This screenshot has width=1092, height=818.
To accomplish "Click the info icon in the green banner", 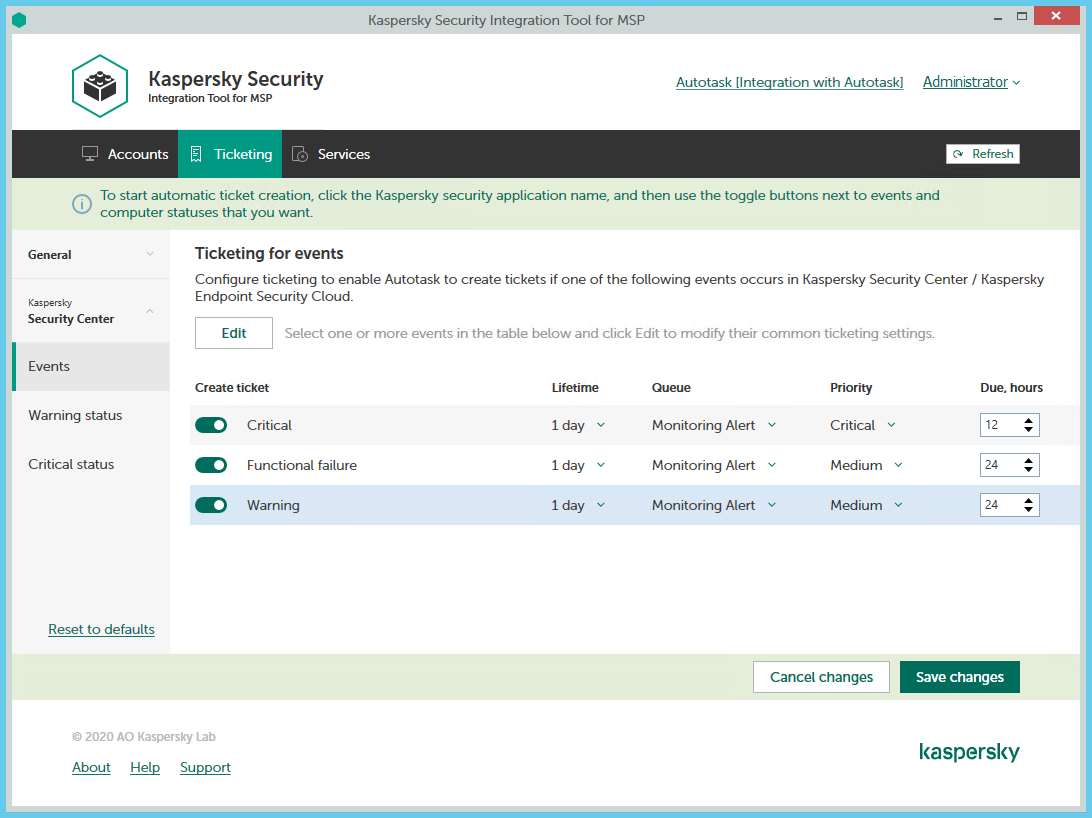I will tap(81, 204).
